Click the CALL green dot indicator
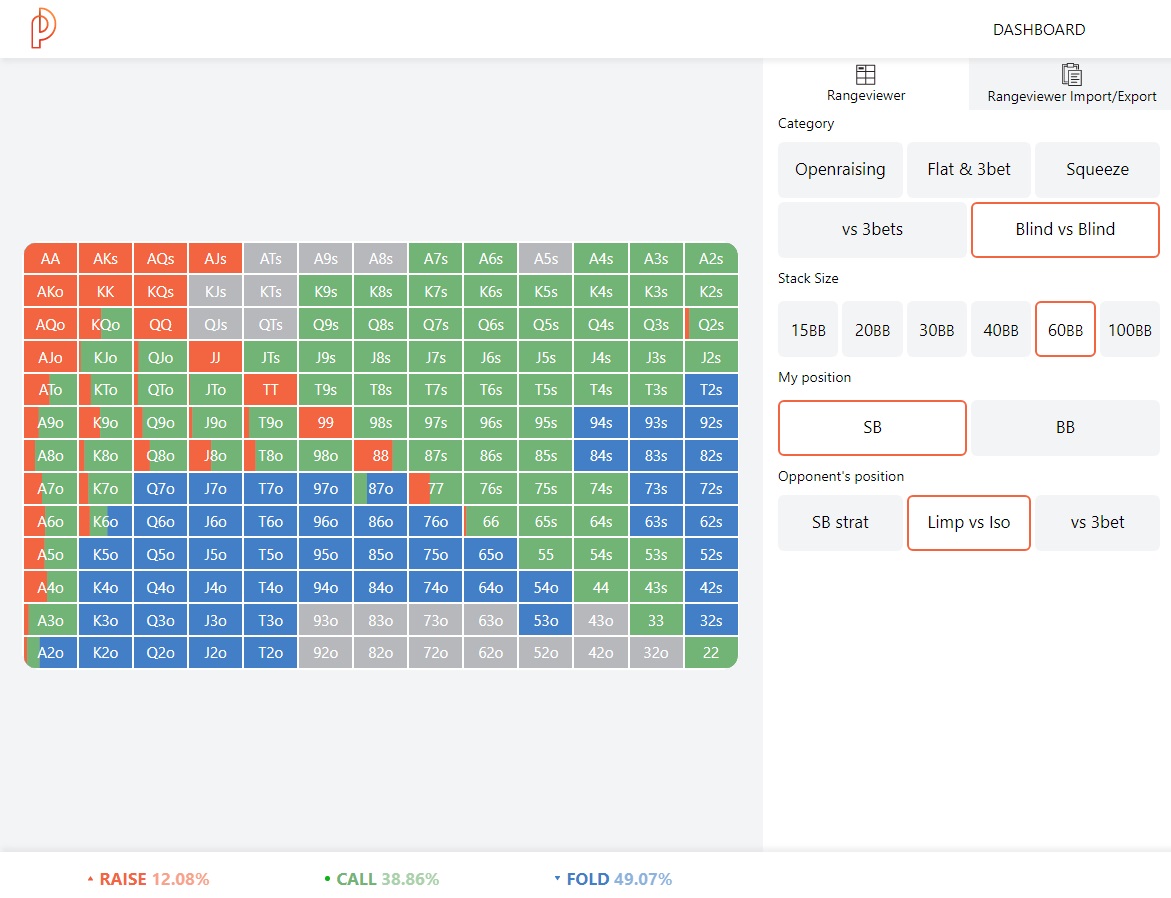Viewport: 1171px width, 898px height. coord(327,879)
